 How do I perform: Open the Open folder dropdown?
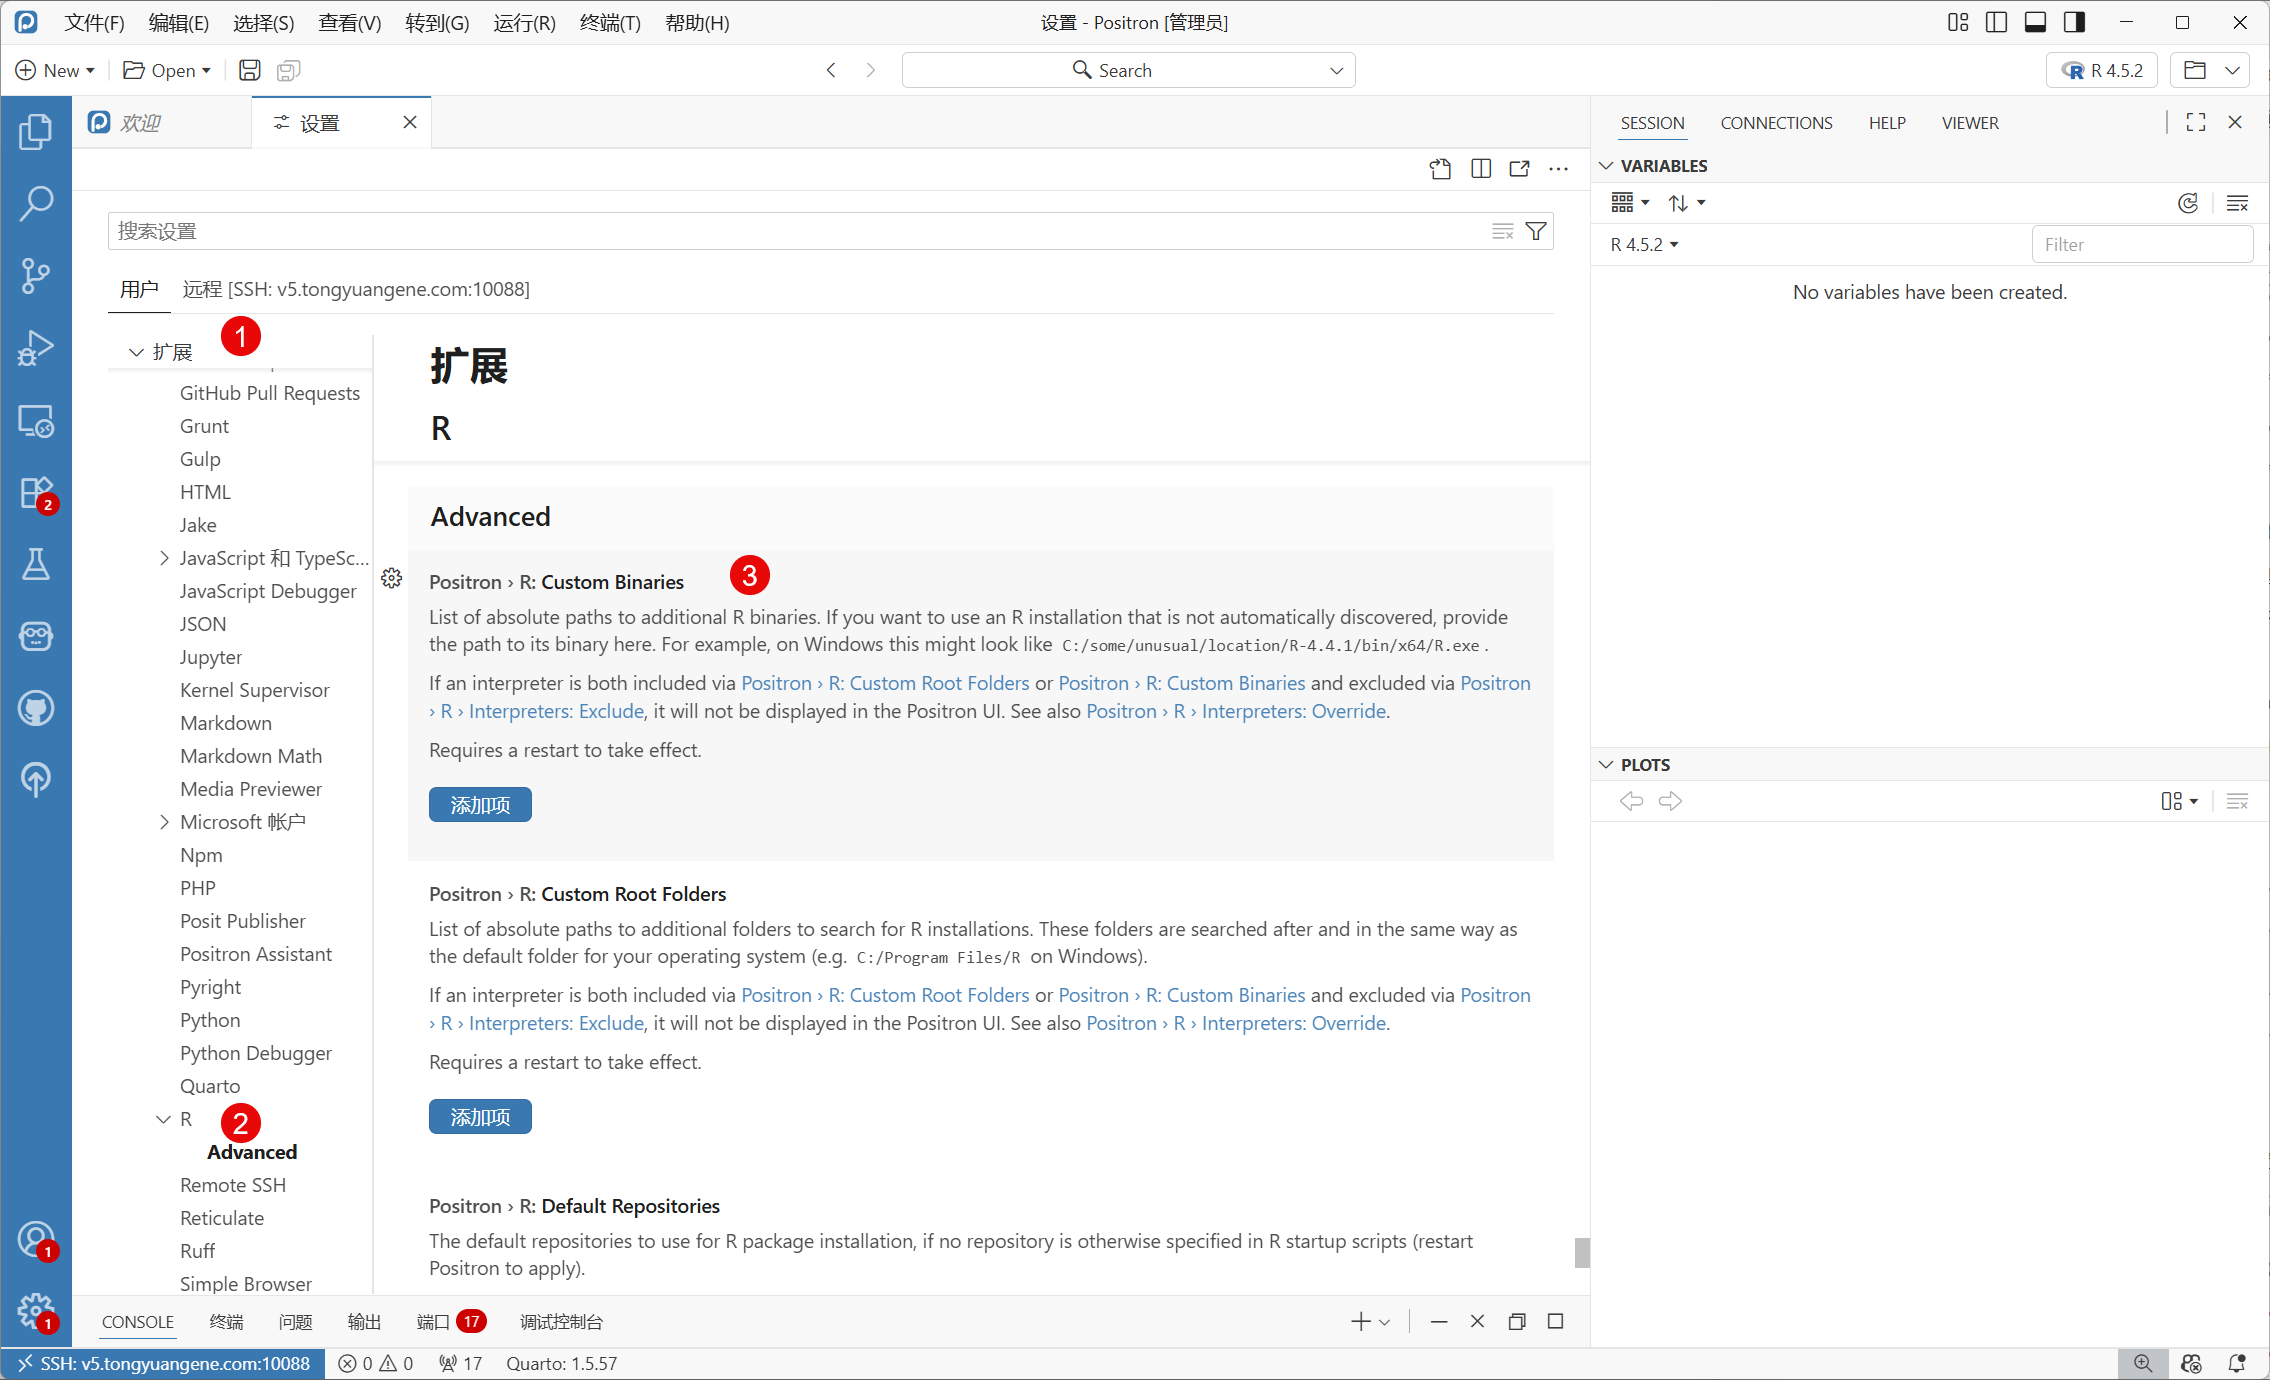(x=167, y=70)
